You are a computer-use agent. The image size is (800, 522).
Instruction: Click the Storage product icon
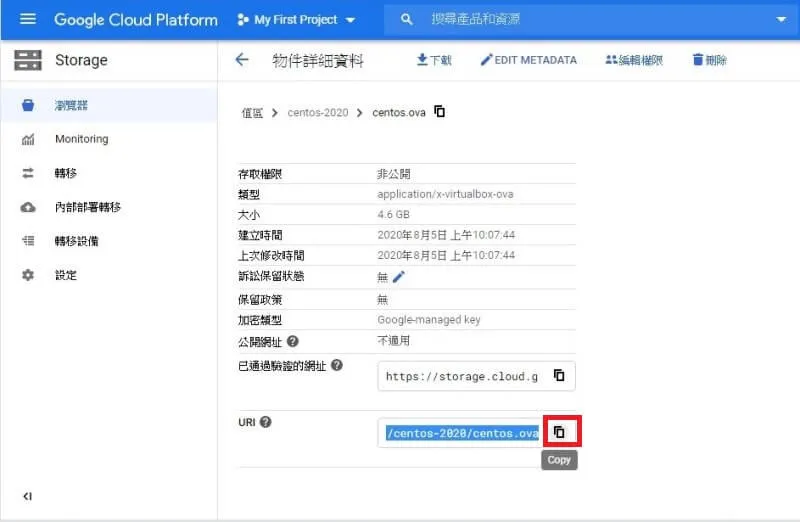[x=28, y=60]
